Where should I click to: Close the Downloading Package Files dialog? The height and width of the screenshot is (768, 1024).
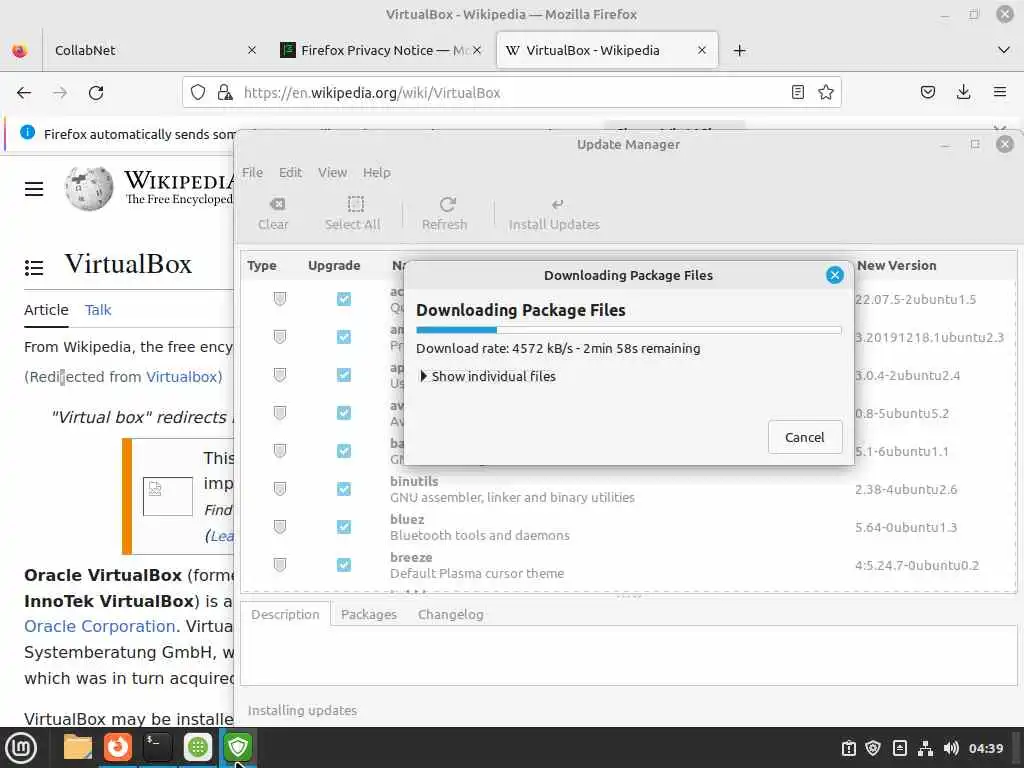[835, 275]
